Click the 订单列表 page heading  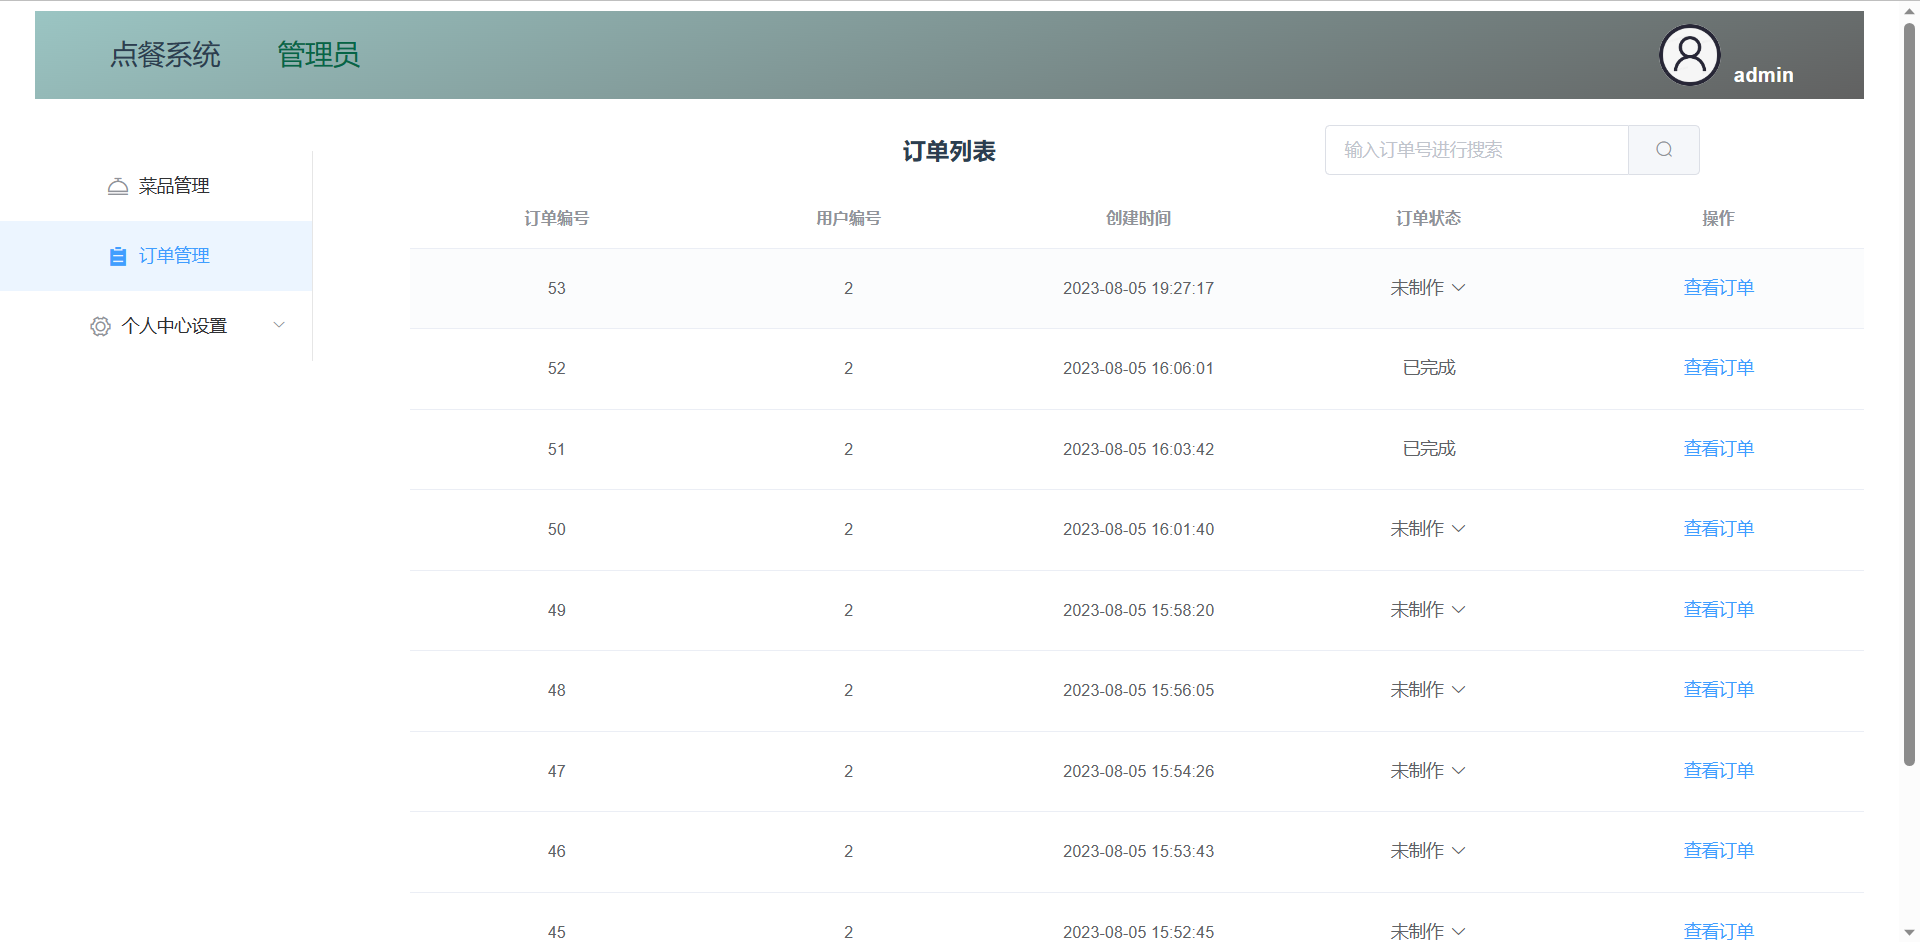949,151
